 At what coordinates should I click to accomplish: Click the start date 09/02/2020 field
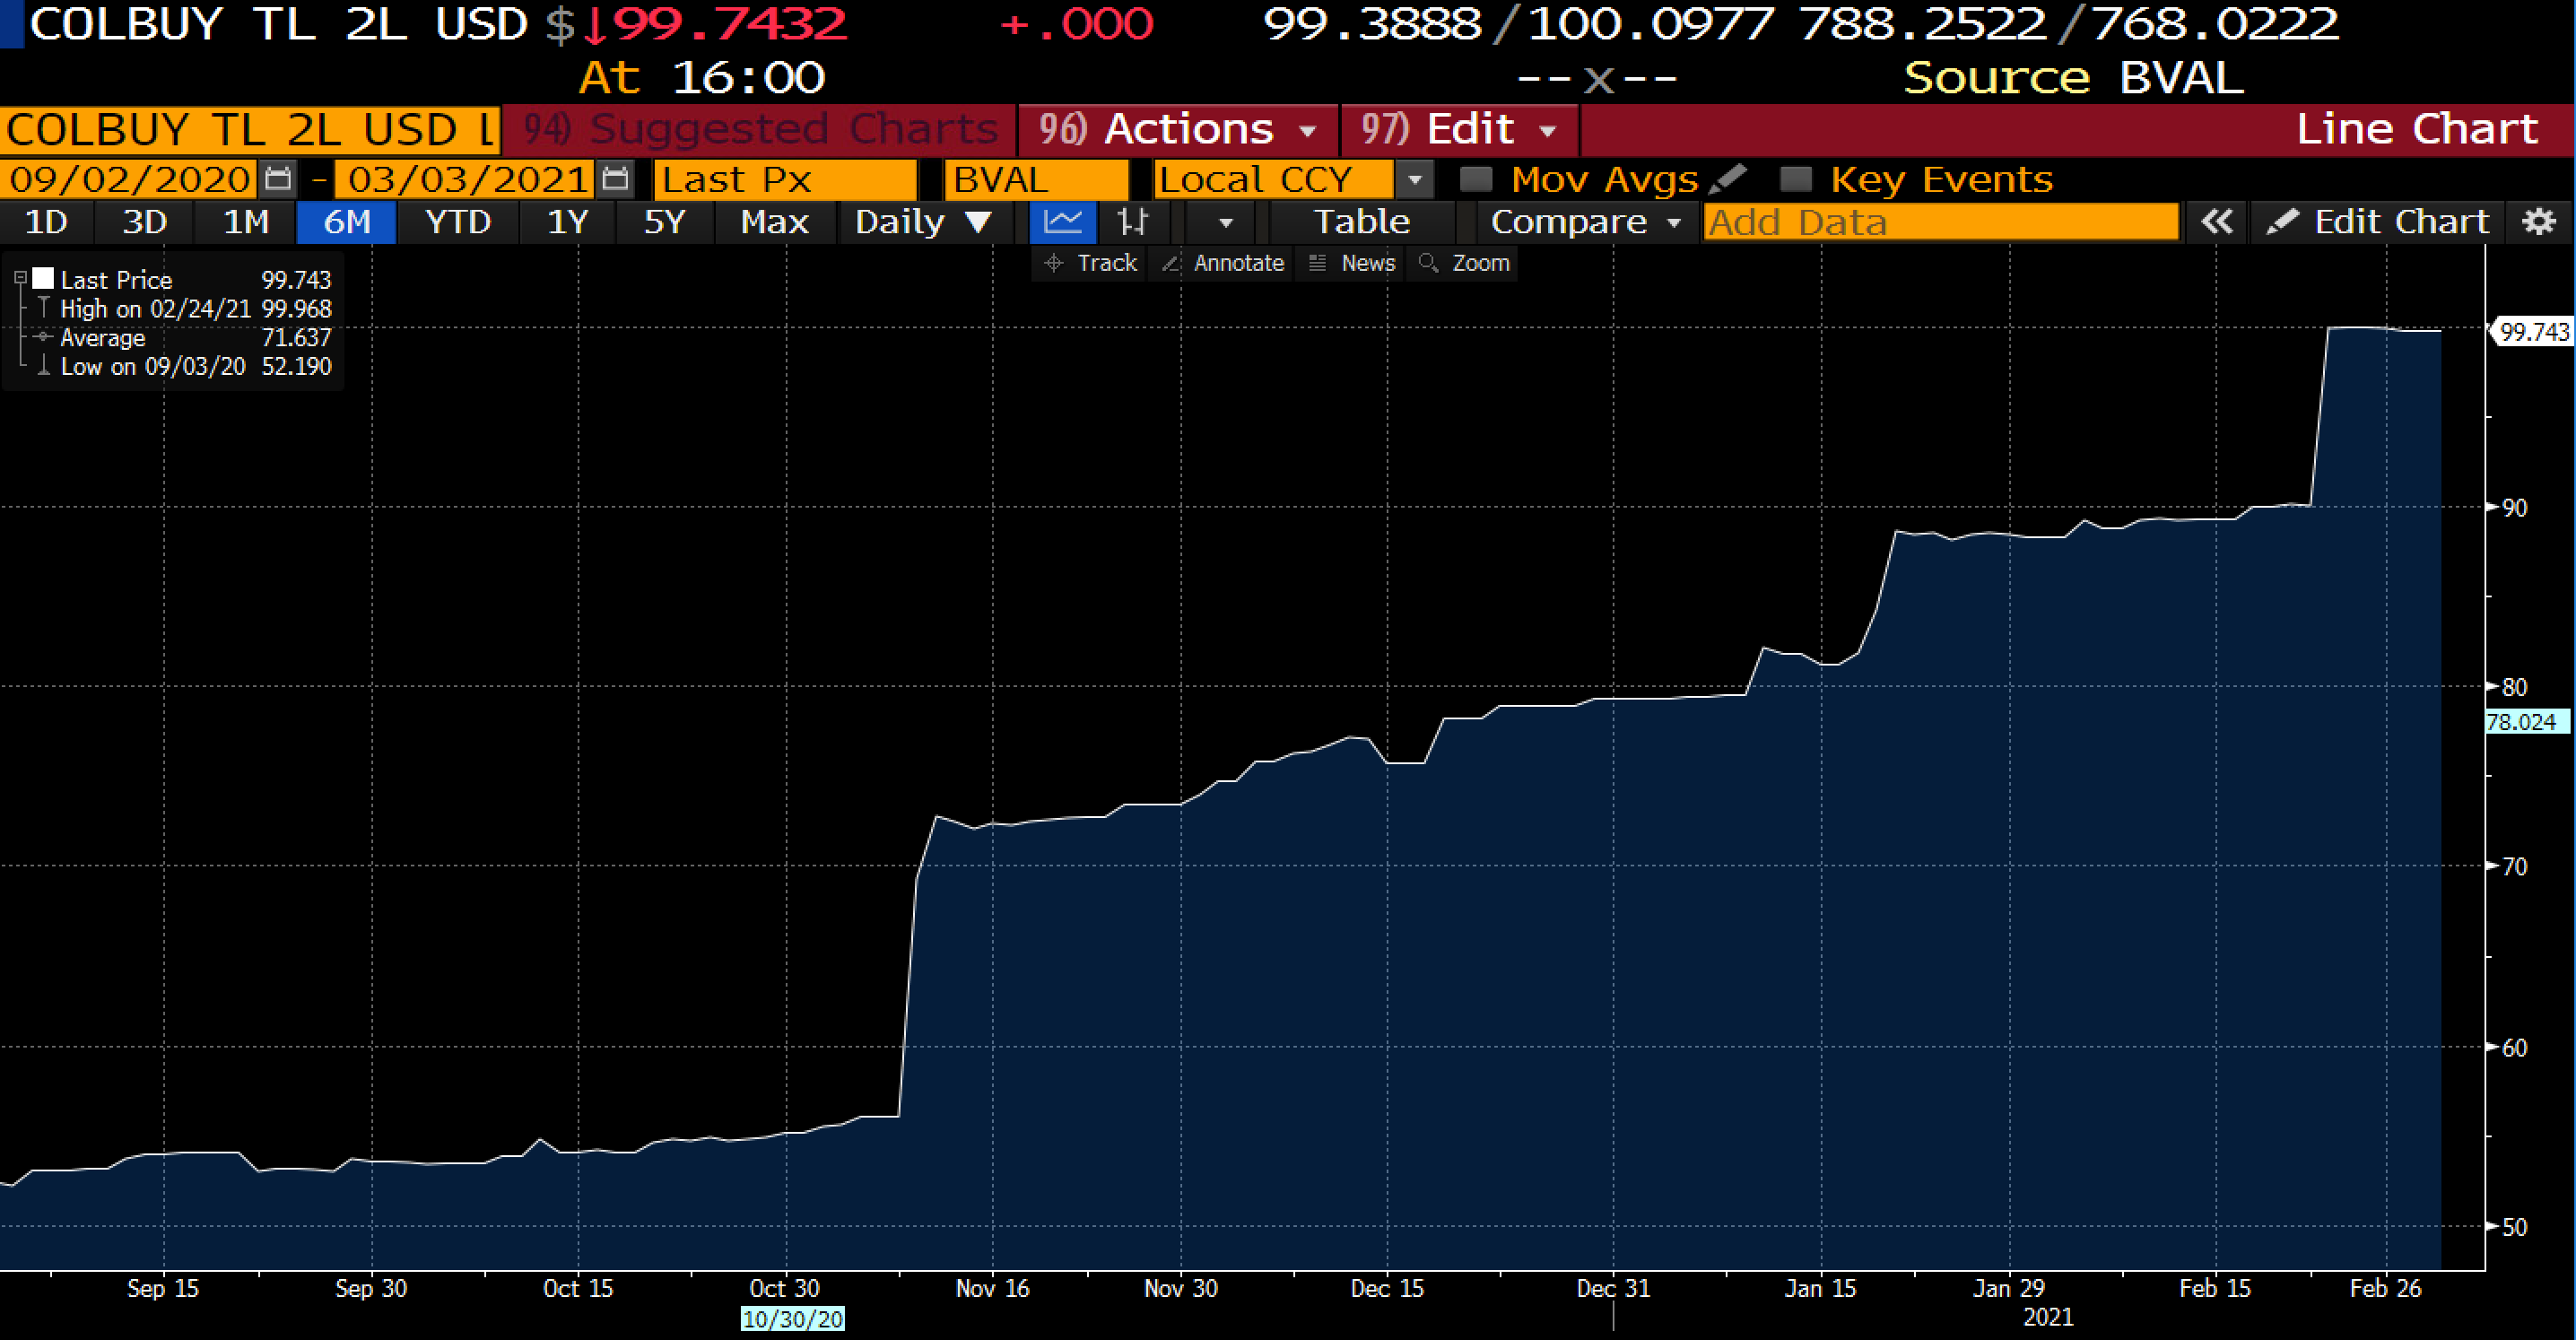coord(129,180)
